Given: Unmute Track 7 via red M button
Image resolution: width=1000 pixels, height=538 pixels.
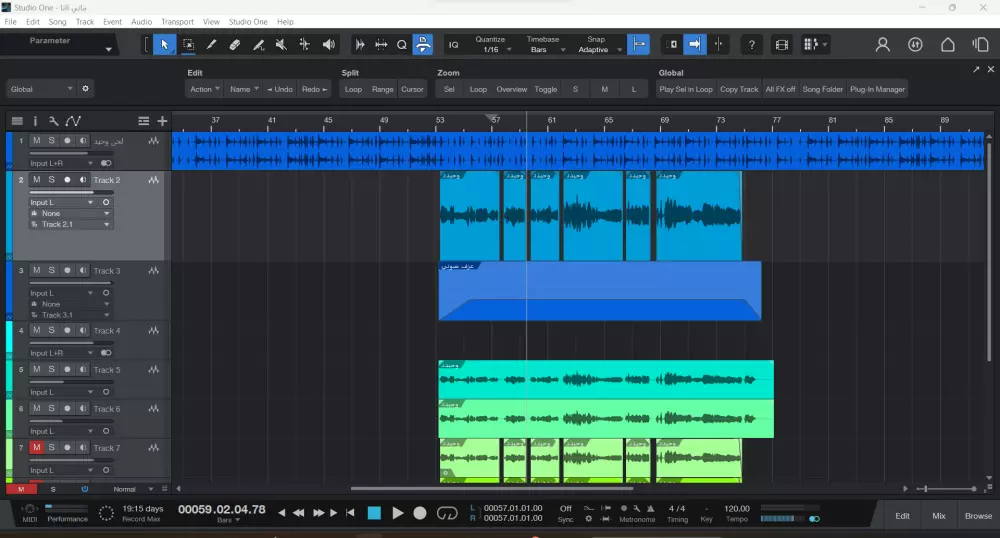Looking at the screenshot, I should click(37, 448).
